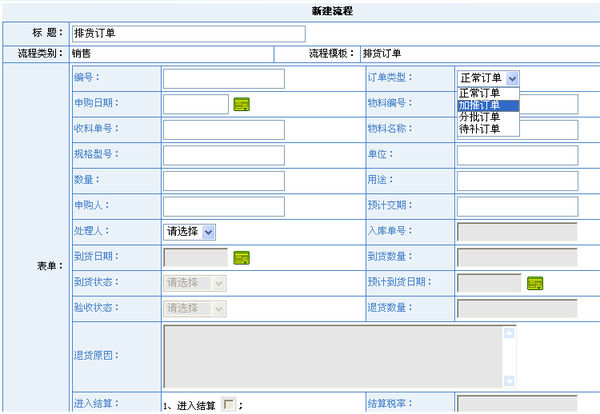Screen dimensions: 600x414
Task: Open calendar picker for 到货日期
Action: coord(241,258)
